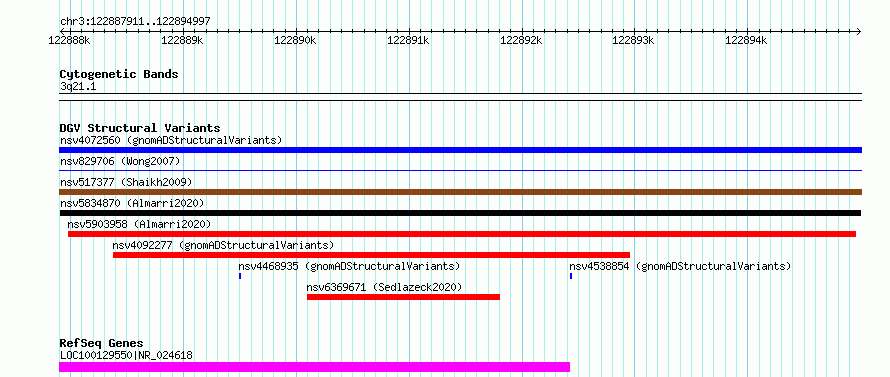890x377 pixels.
Task: Click the 122893k ruler tick label
Action: point(632,40)
